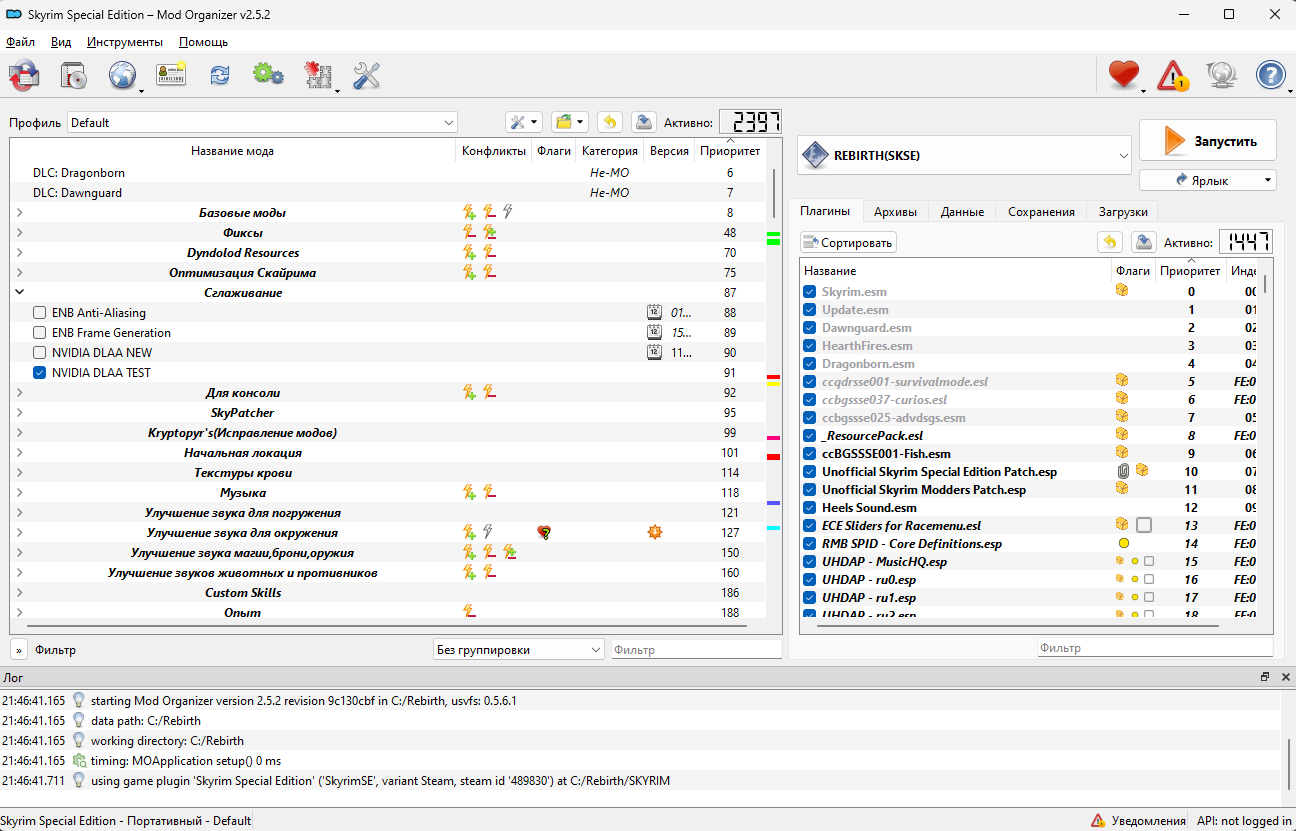Click the attachment icon on Unofficial Skyrim Special Edition Patch.esp
Image resolution: width=1296 pixels, height=831 pixels.
tap(1123, 471)
